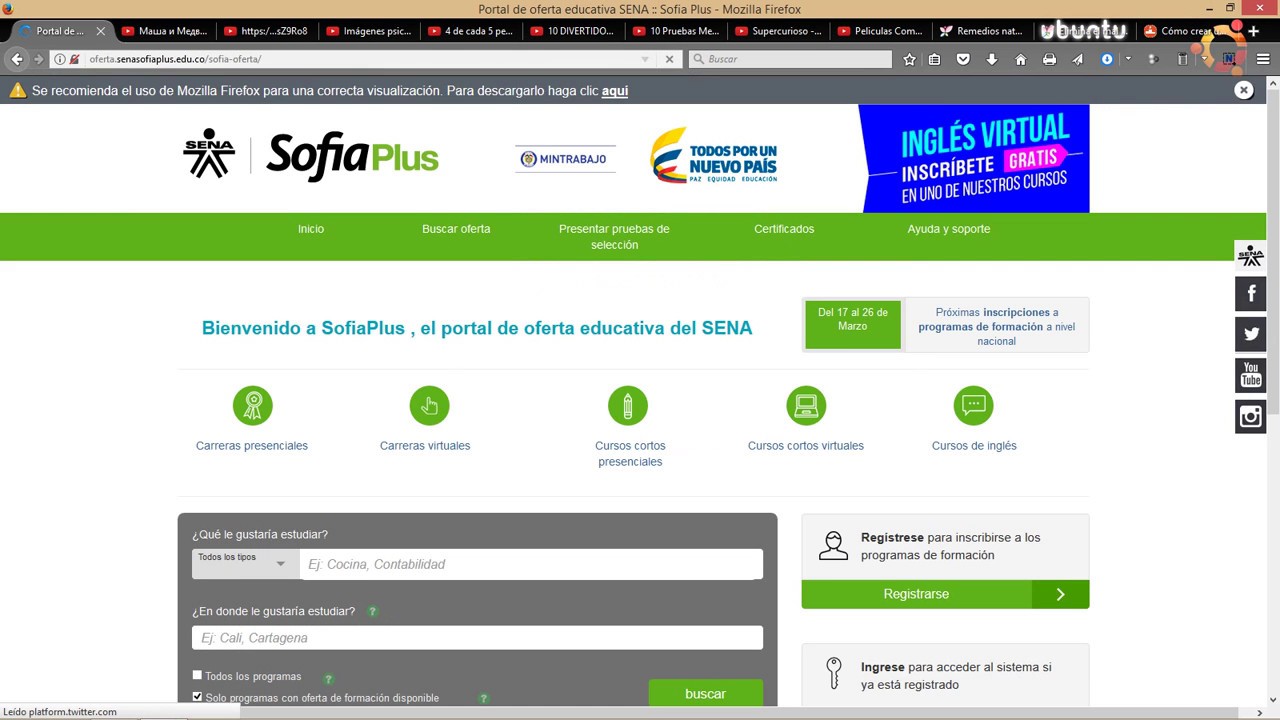Click the Cursos cortos virtuales laptop icon
Image resolution: width=1280 pixels, height=720 pixels.
tap(806, 405)
